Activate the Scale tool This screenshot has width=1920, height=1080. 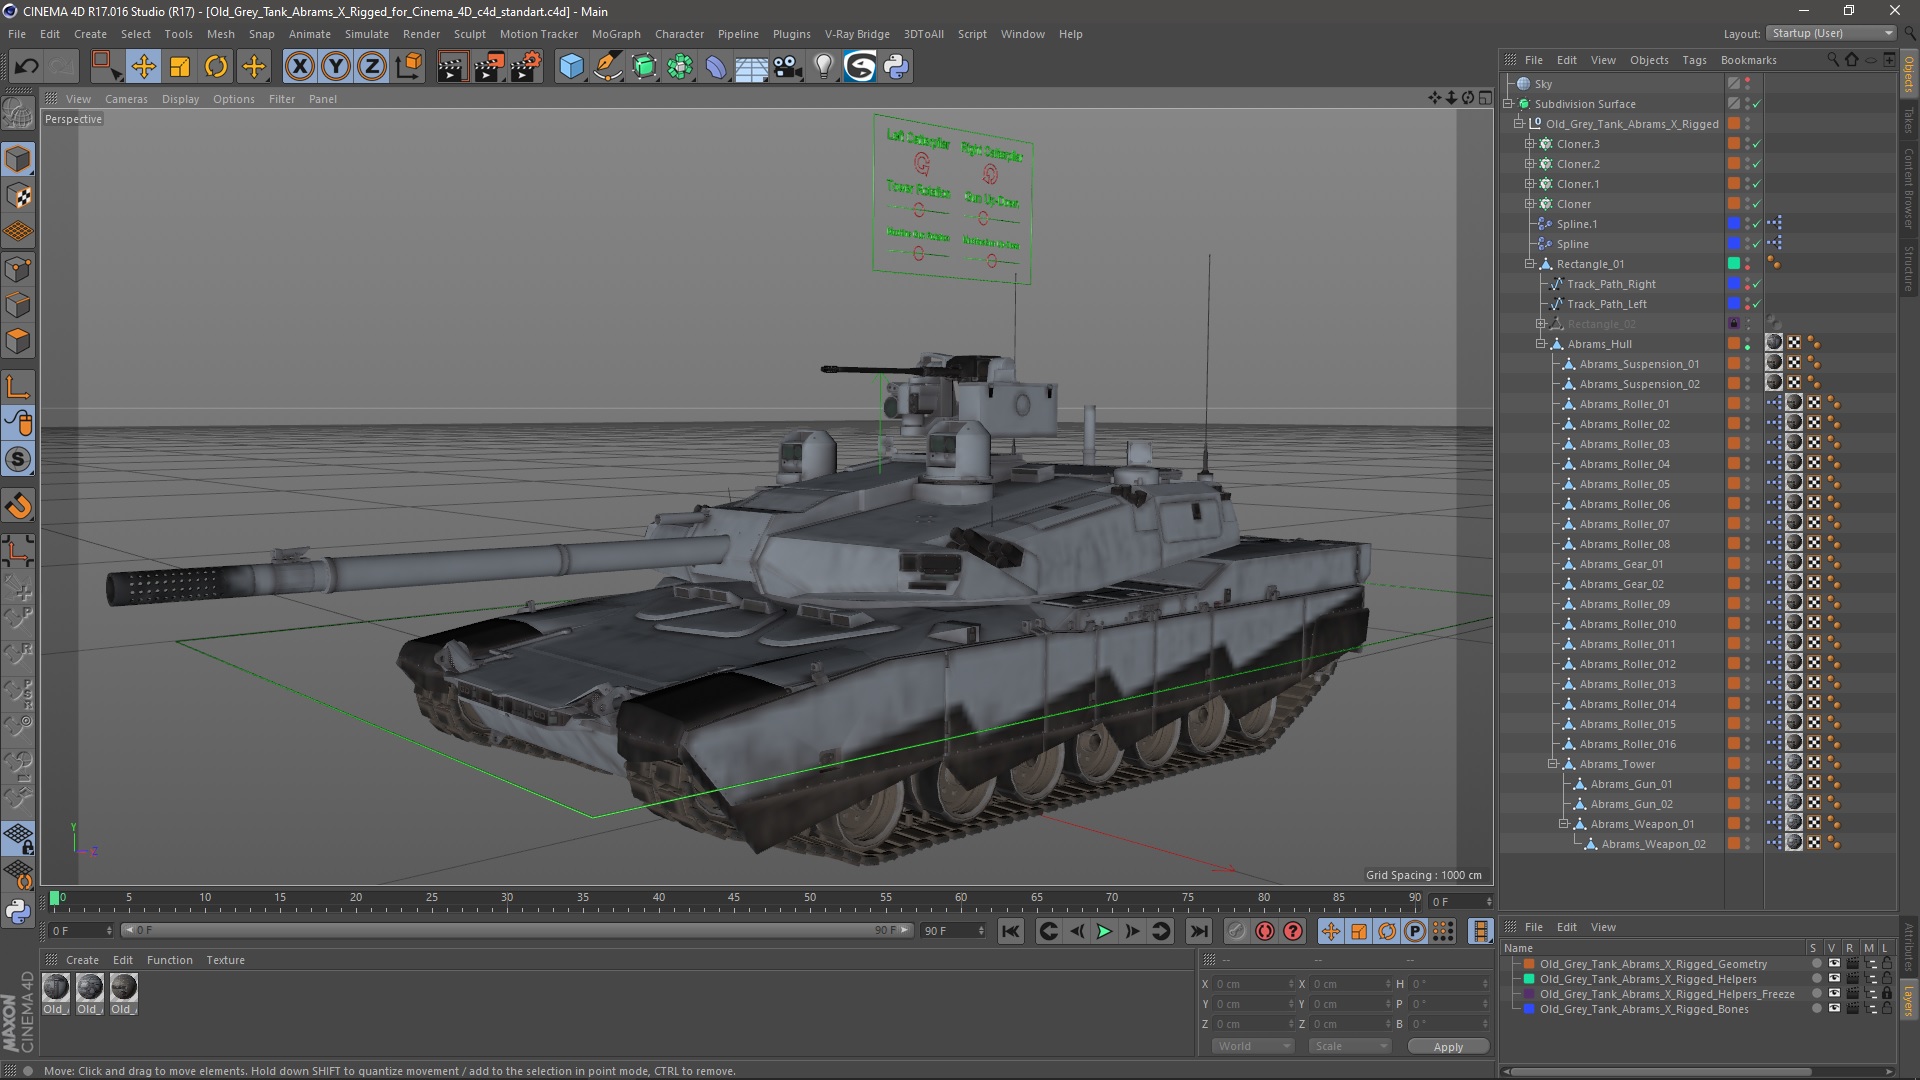(180, 67)
